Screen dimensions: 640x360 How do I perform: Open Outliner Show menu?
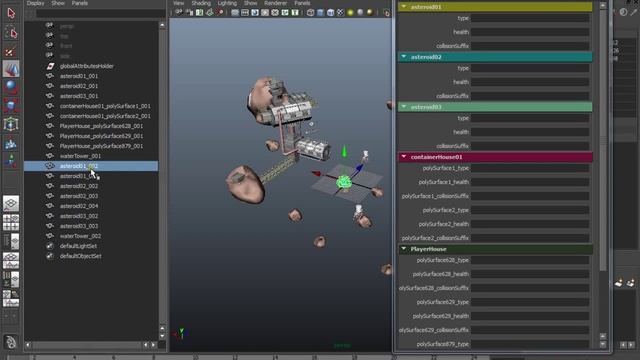point(58,3)
